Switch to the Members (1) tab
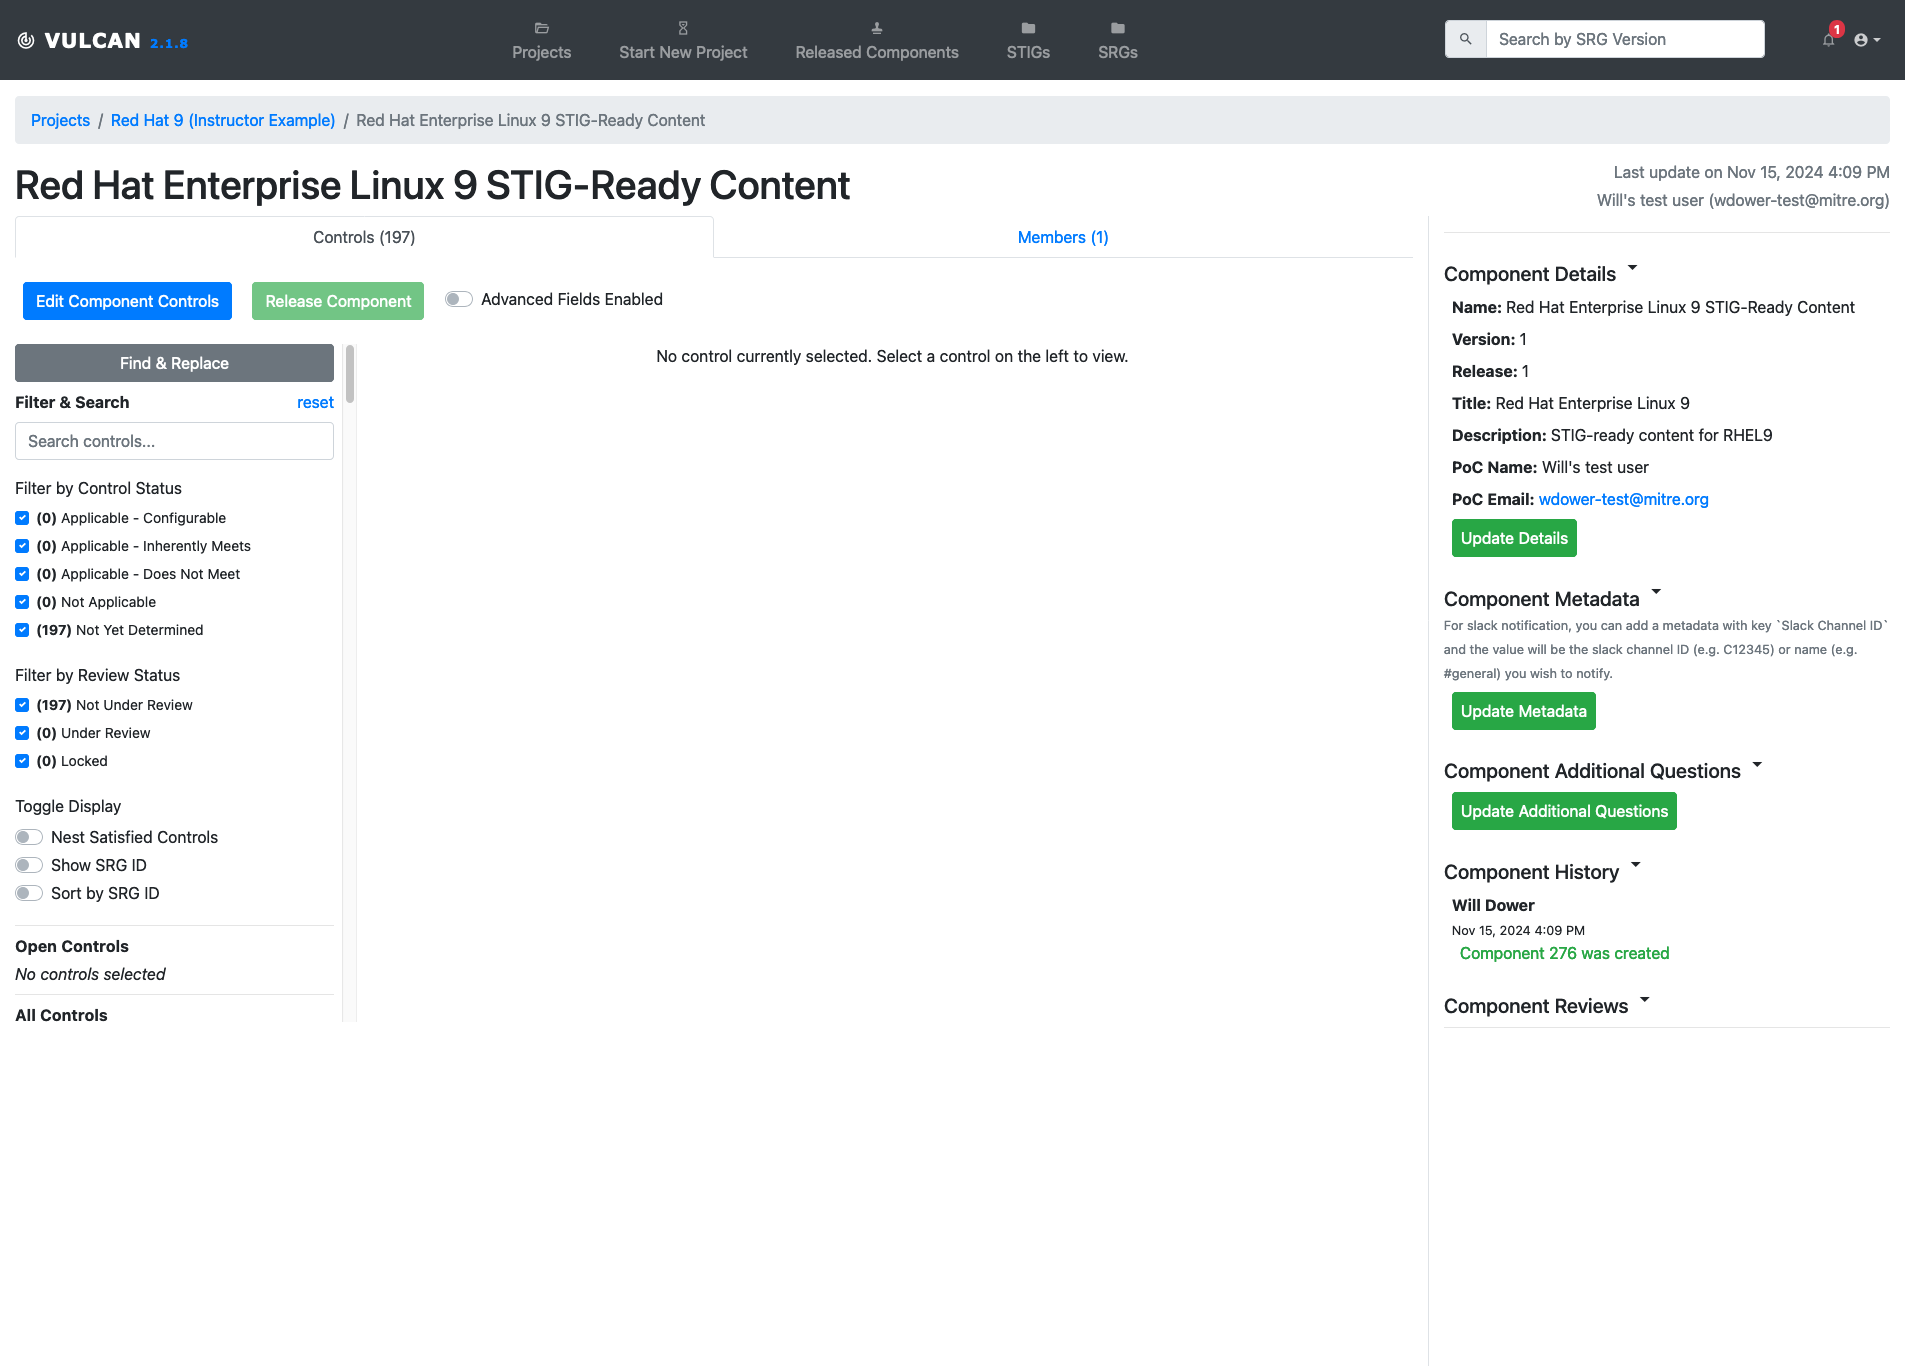 1062,237
